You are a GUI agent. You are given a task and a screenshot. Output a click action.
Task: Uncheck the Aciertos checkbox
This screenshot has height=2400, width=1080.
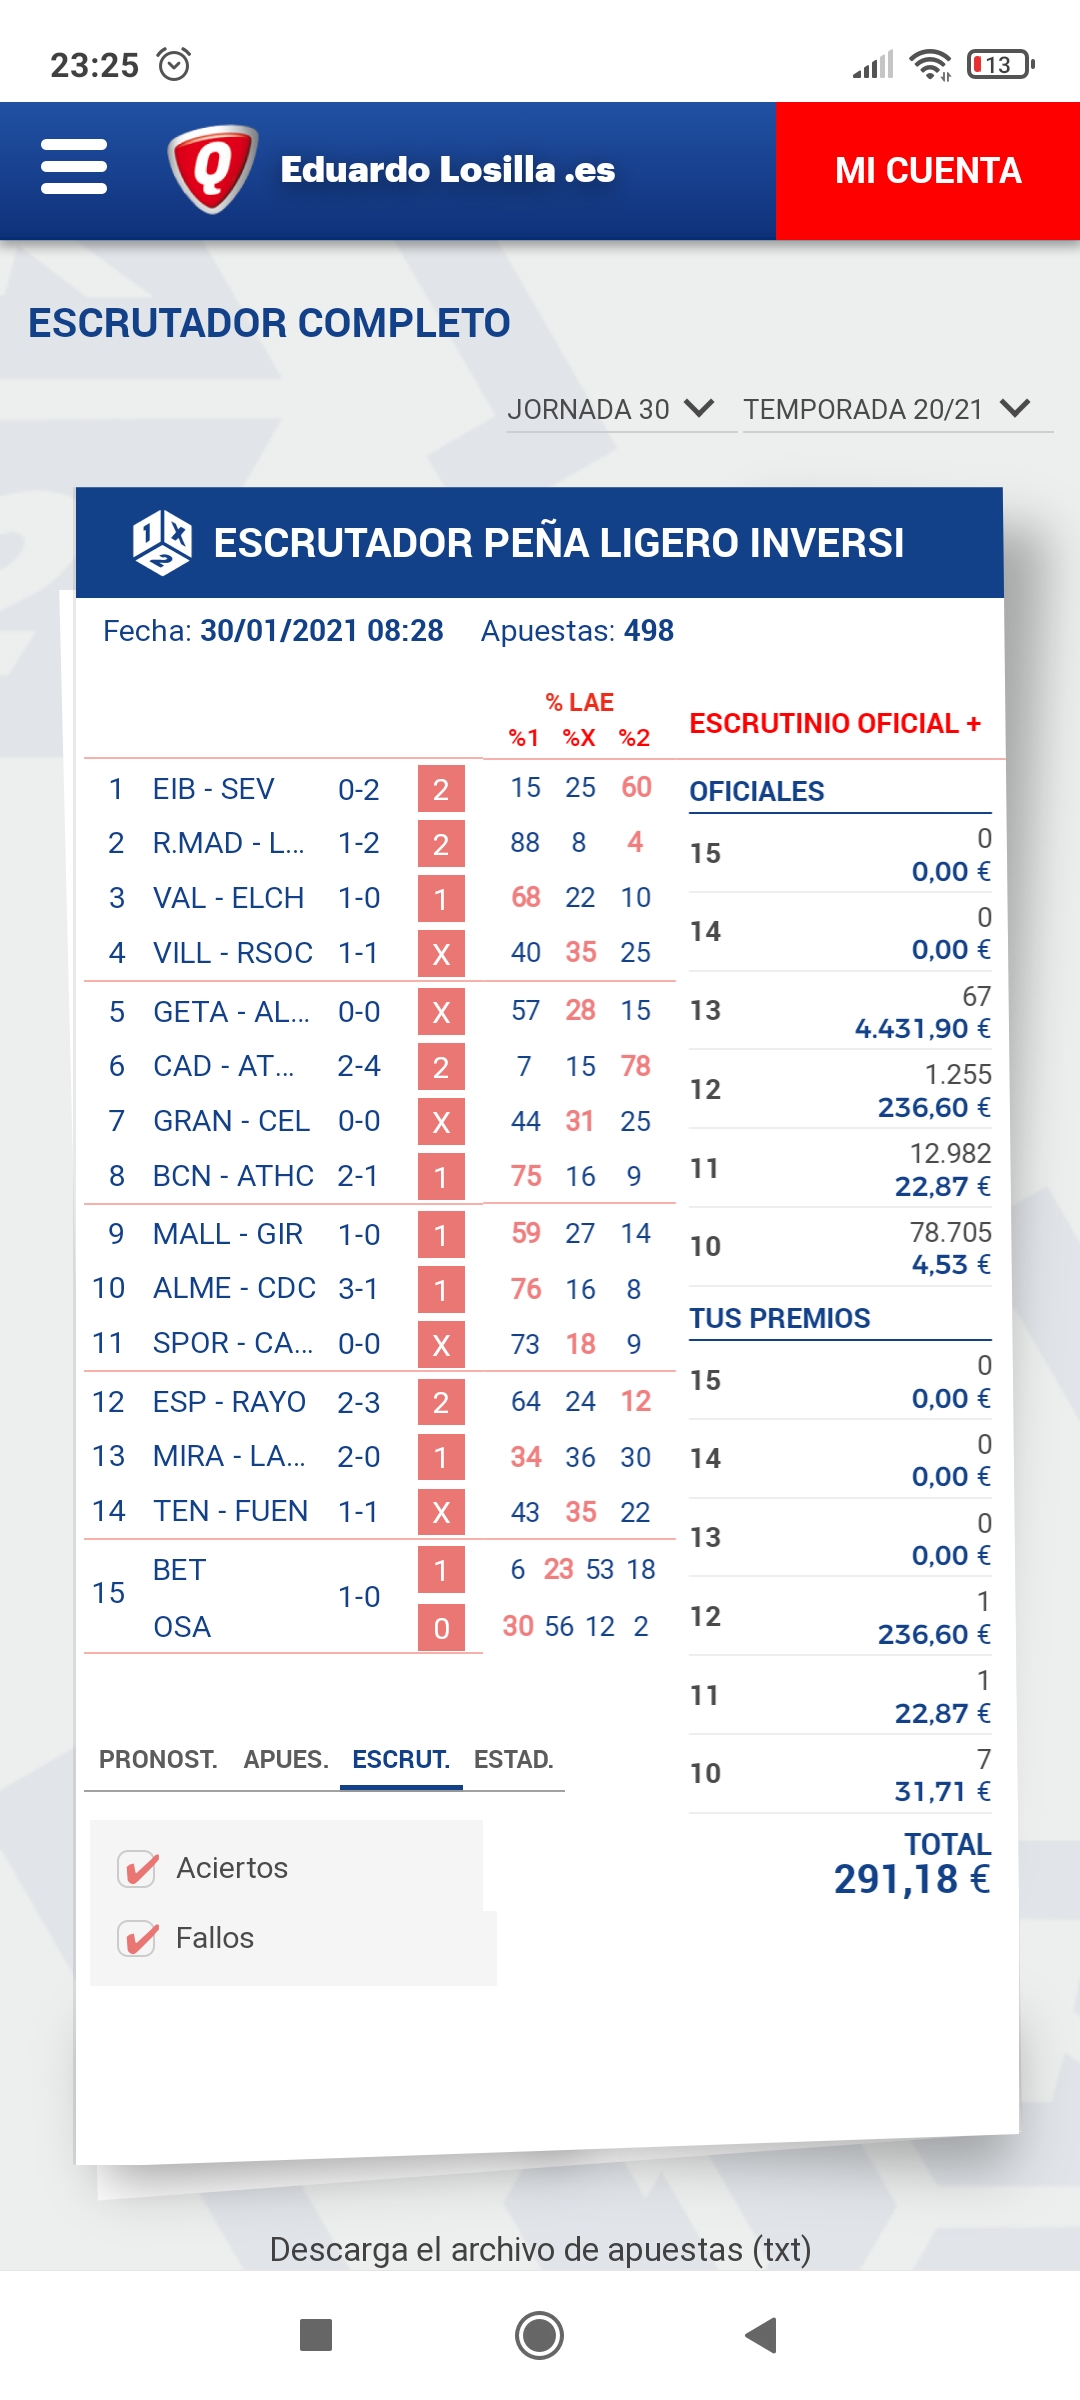coord(137,1868)
